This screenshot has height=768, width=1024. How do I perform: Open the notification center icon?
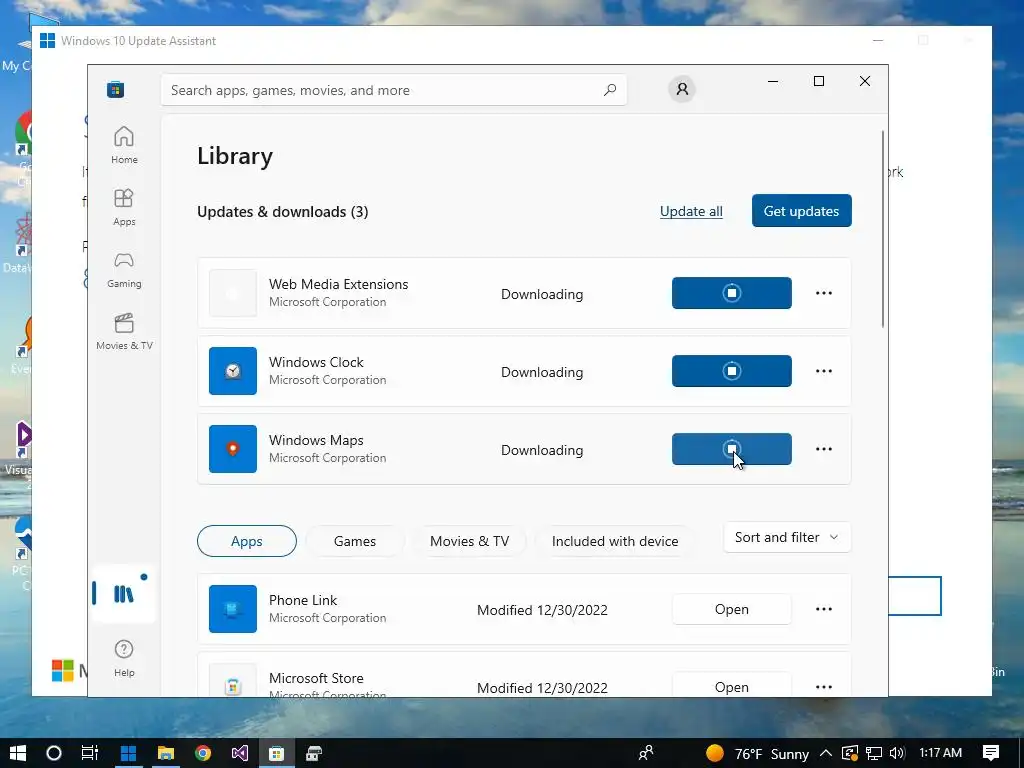(991, 753)
